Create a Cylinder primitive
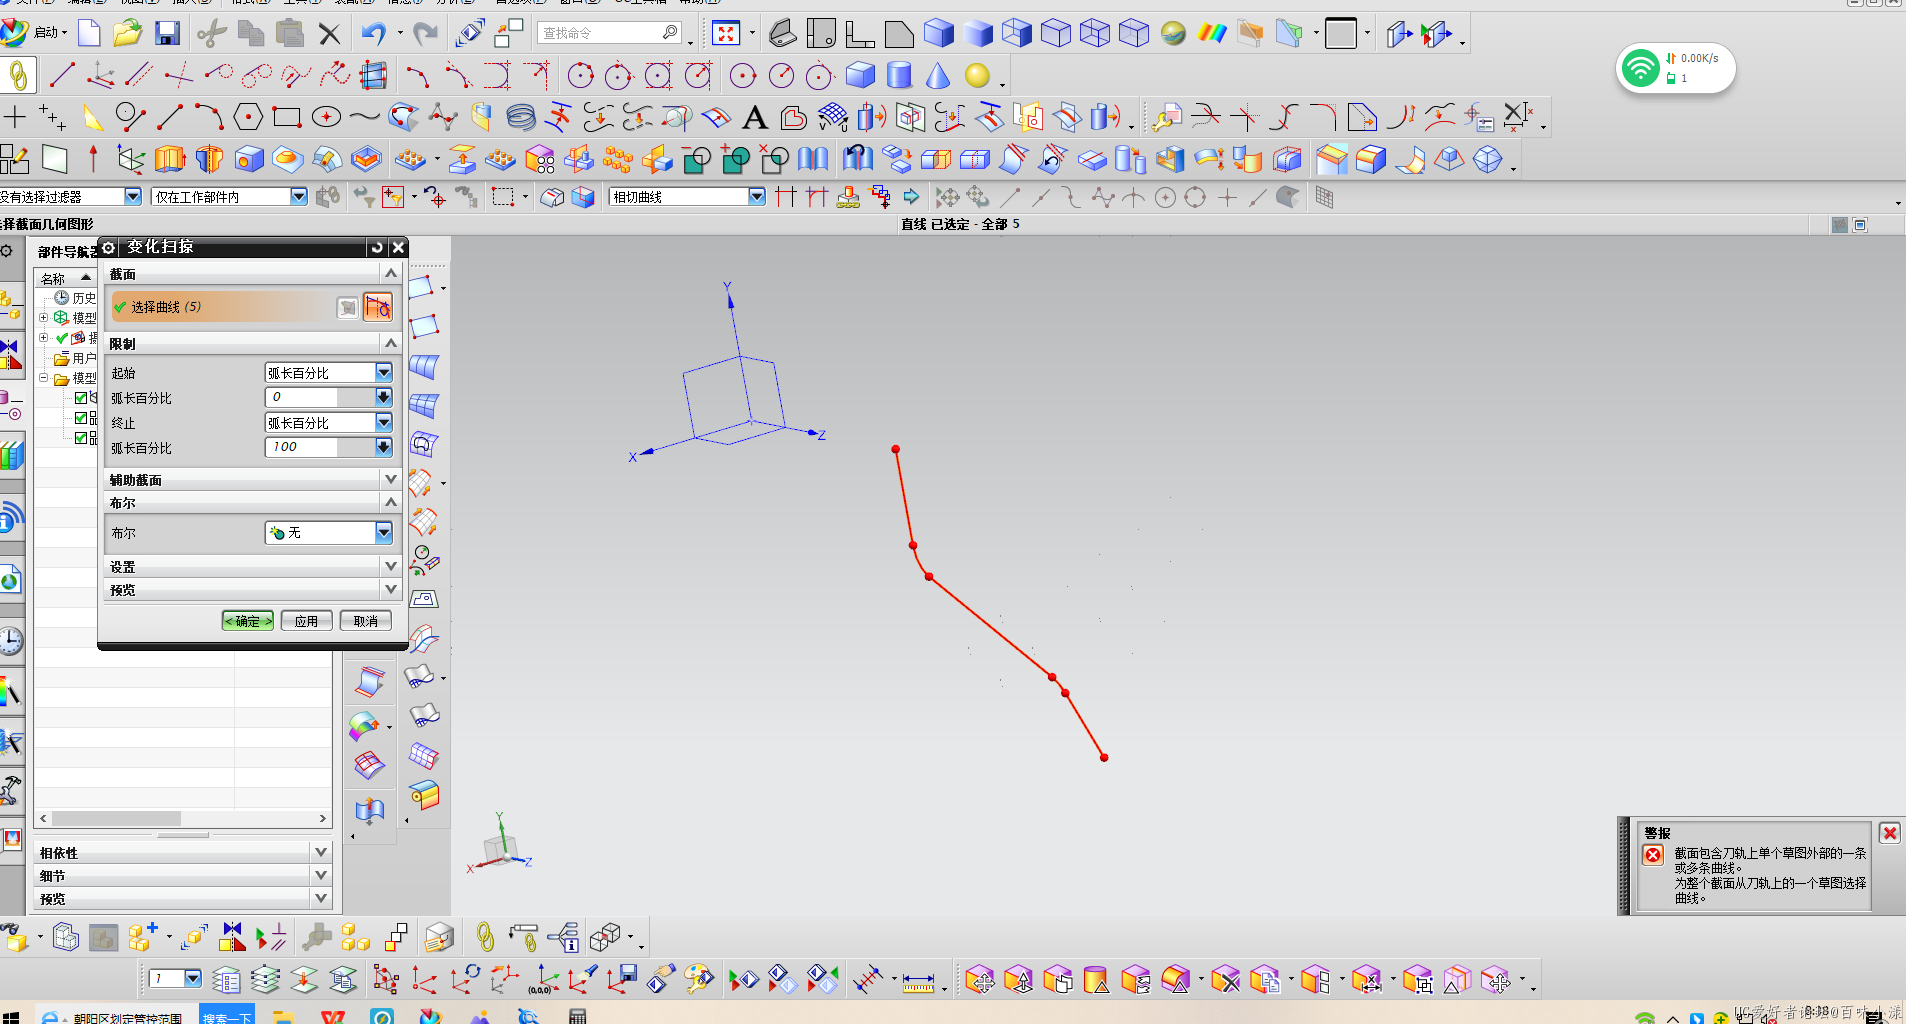Viewport: 1906px width, 1024px height. coord(900,75)
